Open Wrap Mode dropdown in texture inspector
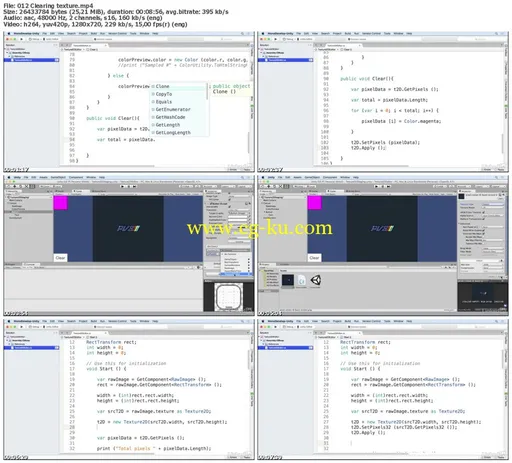 pyautogui.click(x=493, y=248)
